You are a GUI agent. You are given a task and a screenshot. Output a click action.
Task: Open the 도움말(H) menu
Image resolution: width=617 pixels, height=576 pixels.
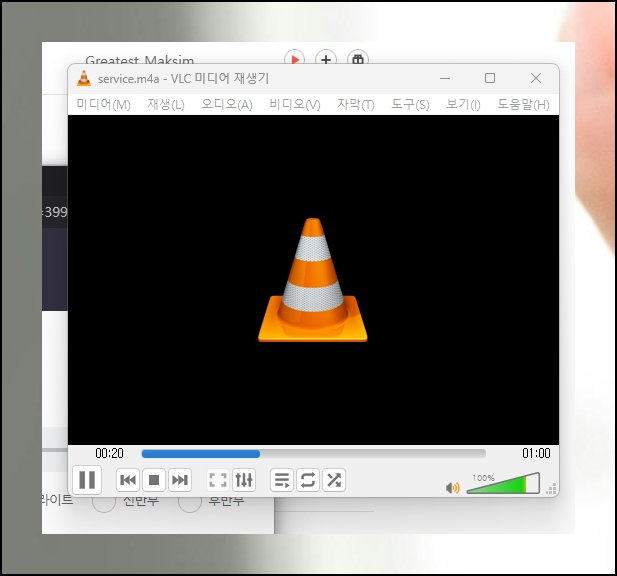point(523,105)
